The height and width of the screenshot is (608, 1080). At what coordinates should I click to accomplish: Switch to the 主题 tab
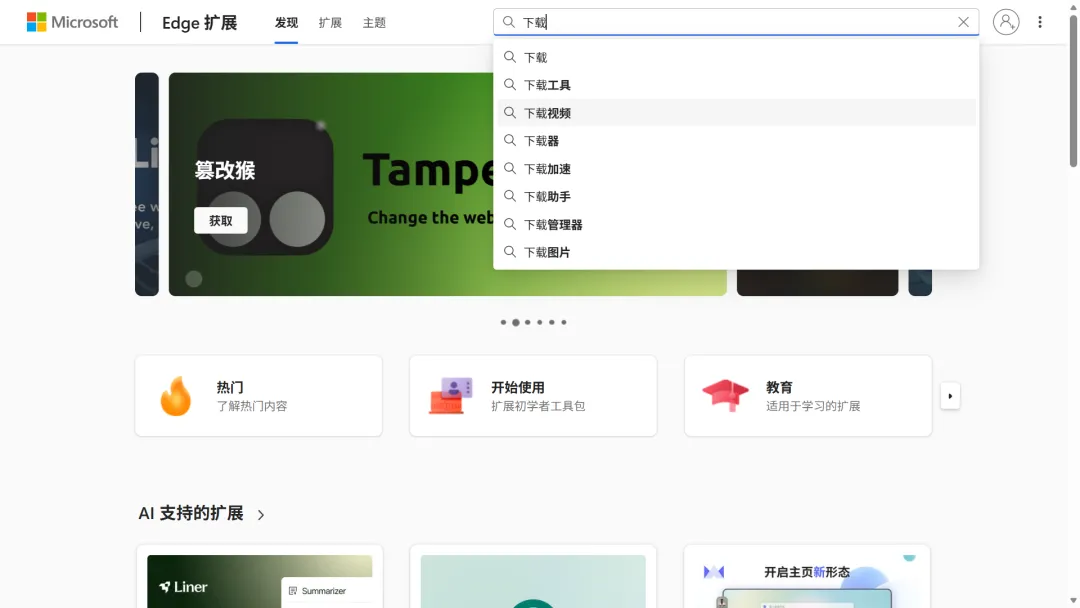point(374,23)
